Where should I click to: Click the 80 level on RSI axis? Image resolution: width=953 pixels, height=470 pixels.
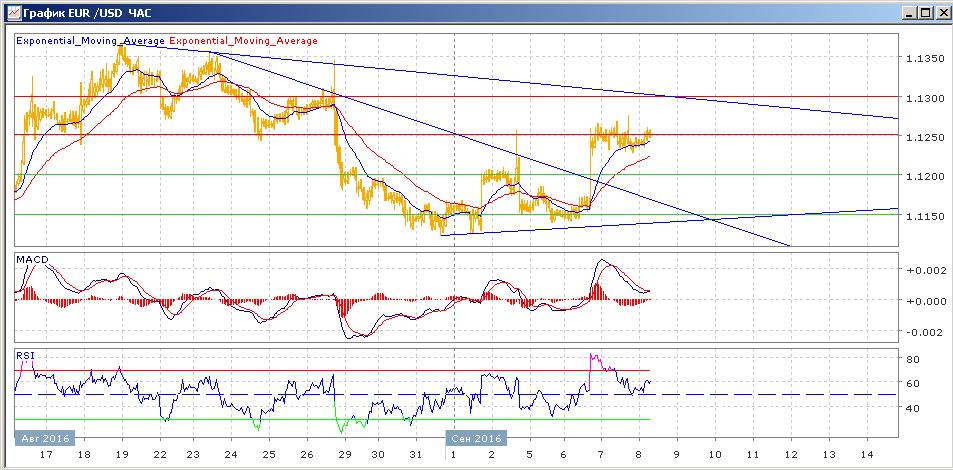point(913,359)
